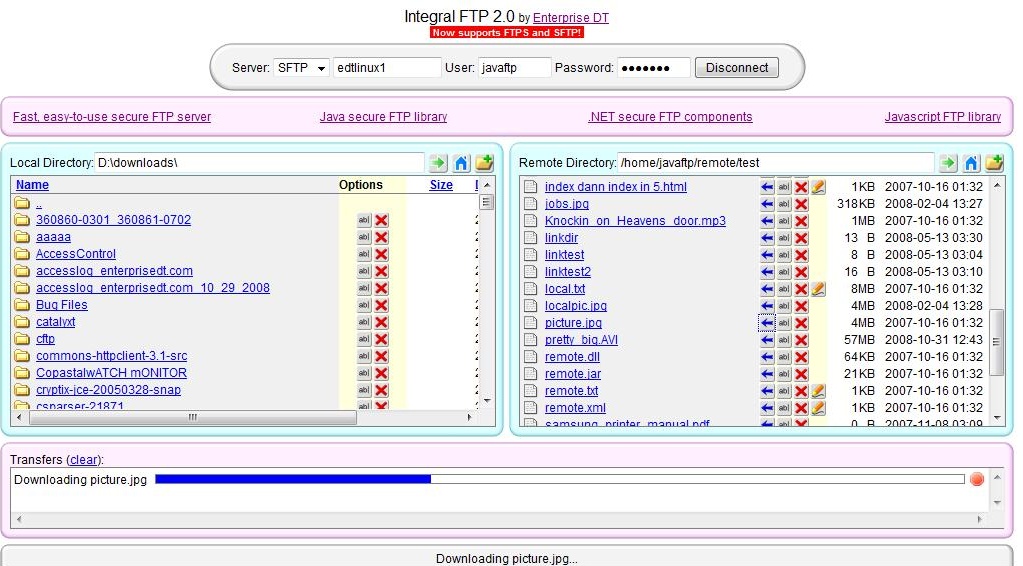Edit index dann index in 5.html

click(818, 187)
